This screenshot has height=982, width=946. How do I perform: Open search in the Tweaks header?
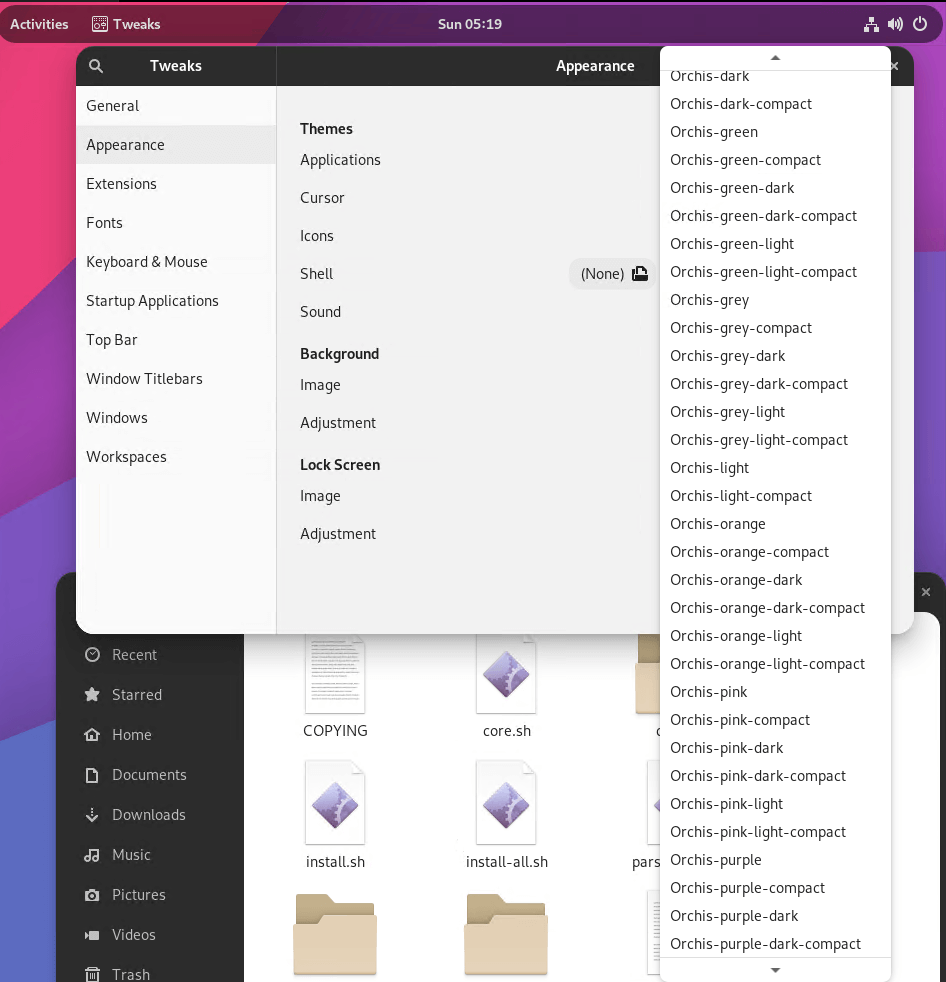pos(95,65)
